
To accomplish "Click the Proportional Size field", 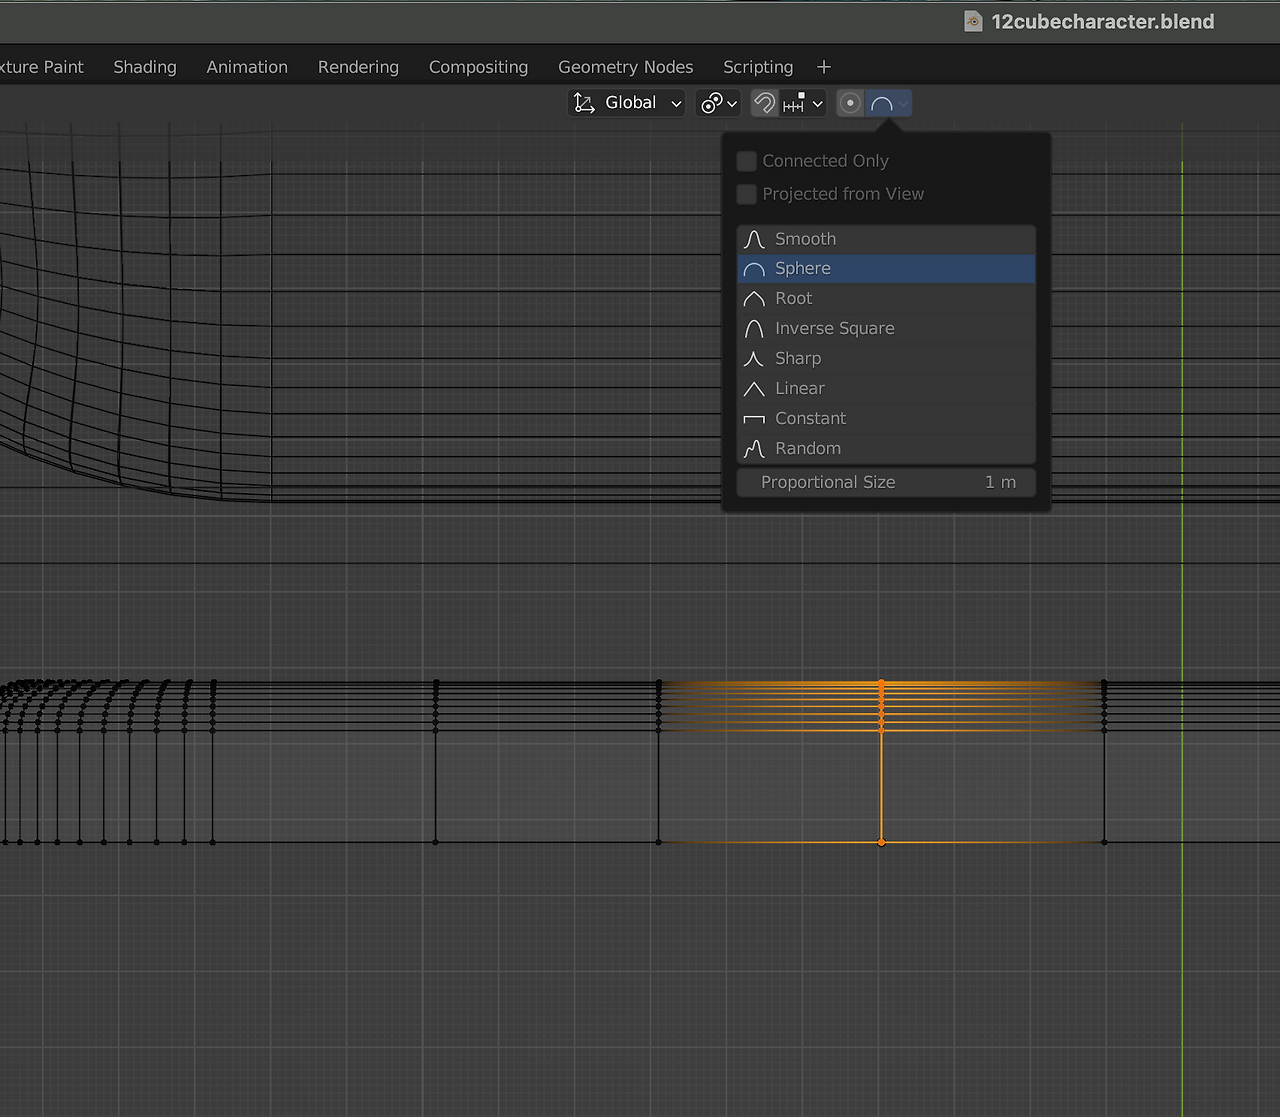I will point(886,482).
